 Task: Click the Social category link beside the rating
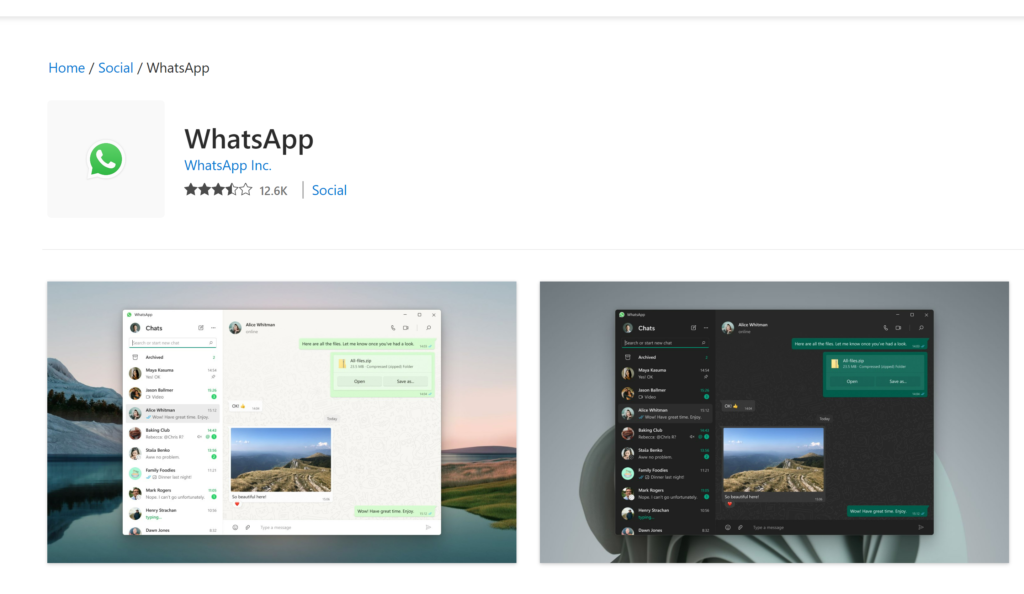(x=329, y=190)
